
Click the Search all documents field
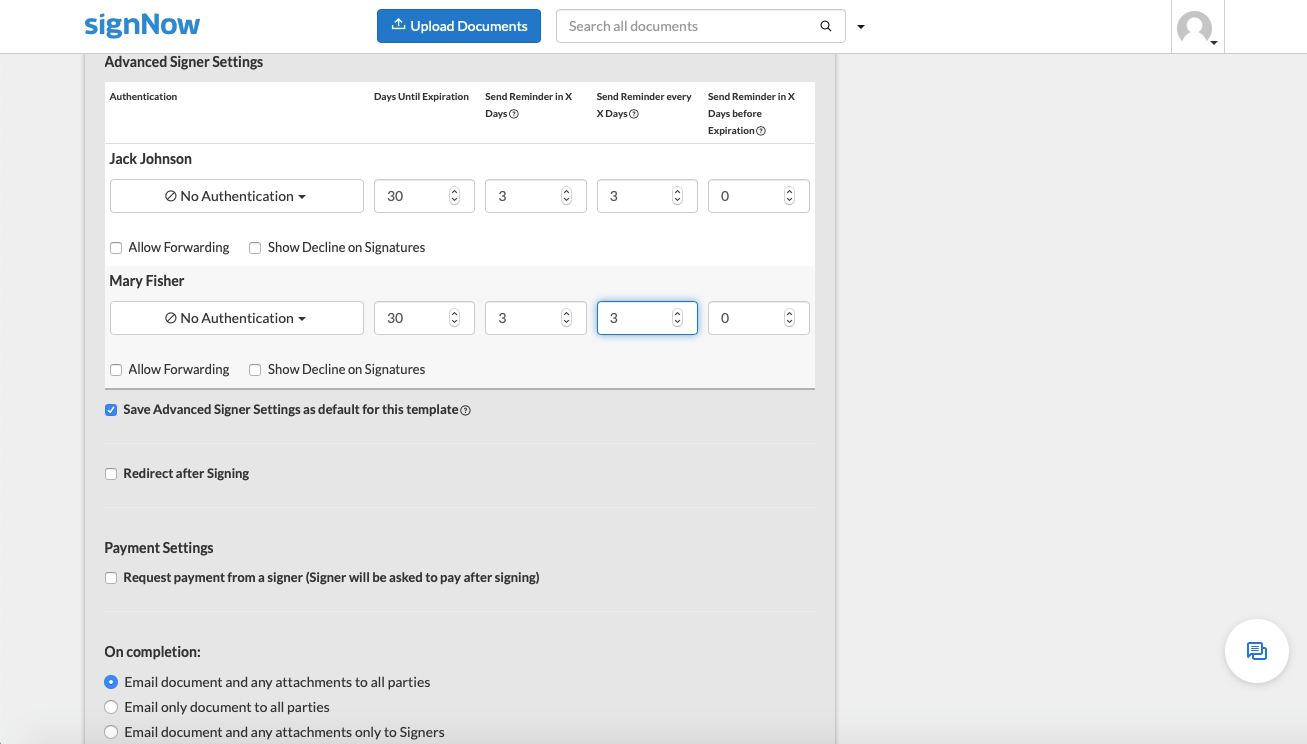point(690,27)
